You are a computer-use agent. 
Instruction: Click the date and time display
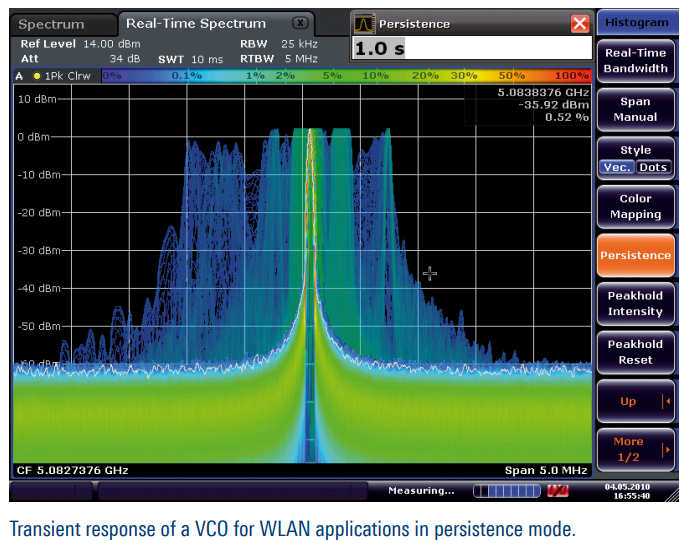point(627,491)
